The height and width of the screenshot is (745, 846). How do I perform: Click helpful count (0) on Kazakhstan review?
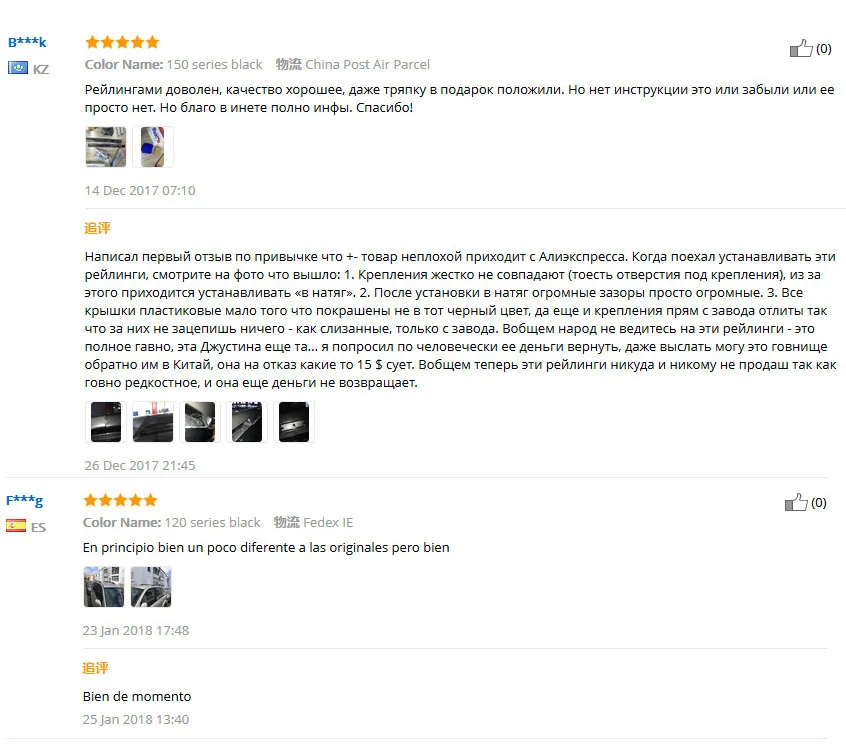(x=823, y=49)
